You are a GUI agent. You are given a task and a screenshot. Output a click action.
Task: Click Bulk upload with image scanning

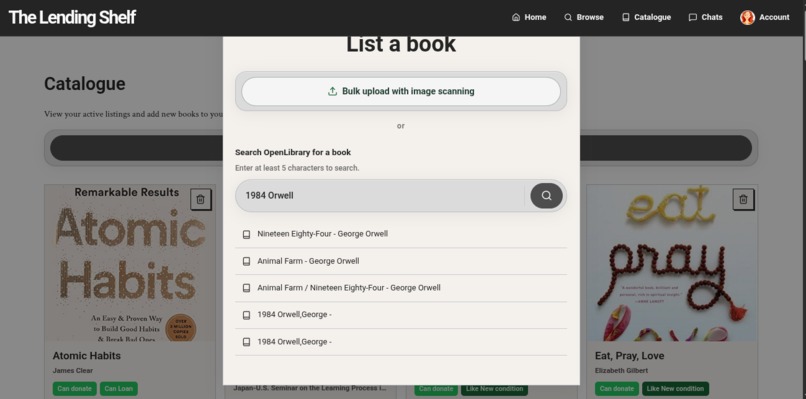[401, 92]
